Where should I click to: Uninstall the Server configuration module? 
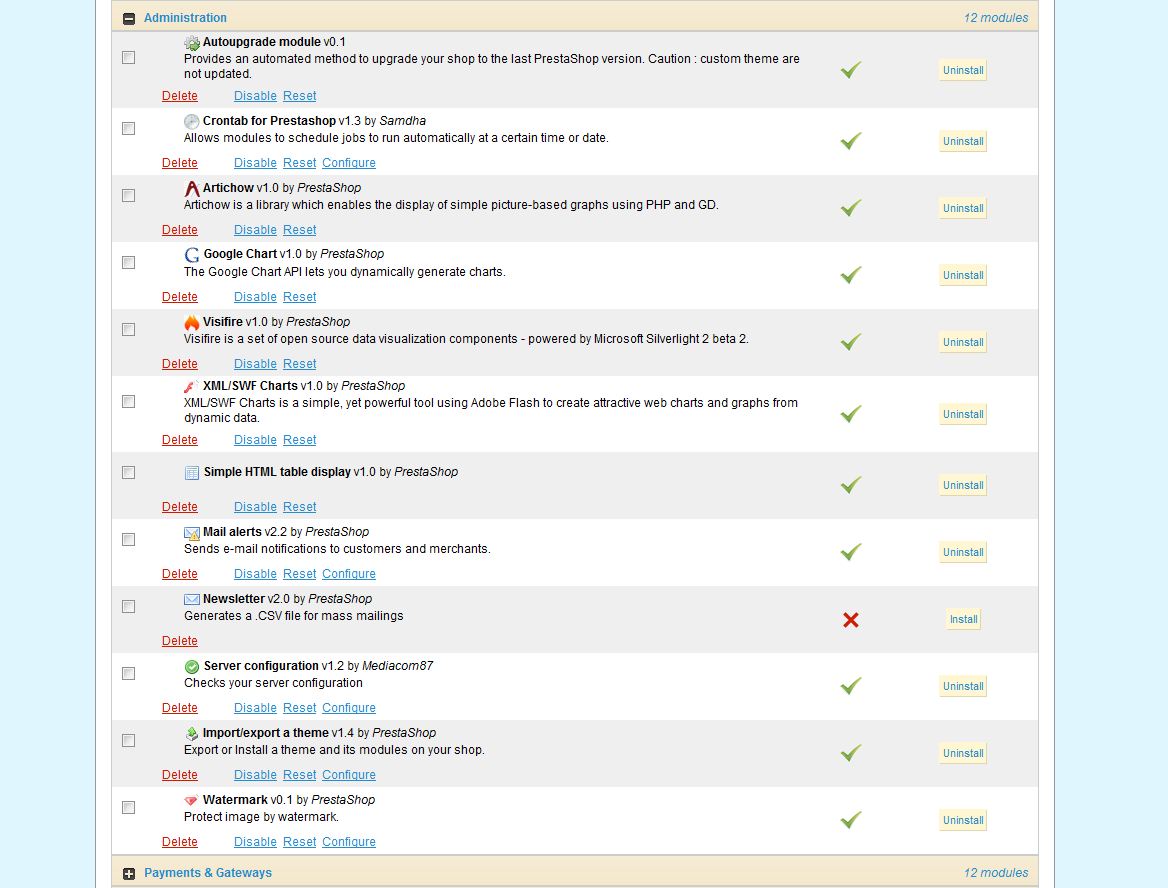click(963, 686)
